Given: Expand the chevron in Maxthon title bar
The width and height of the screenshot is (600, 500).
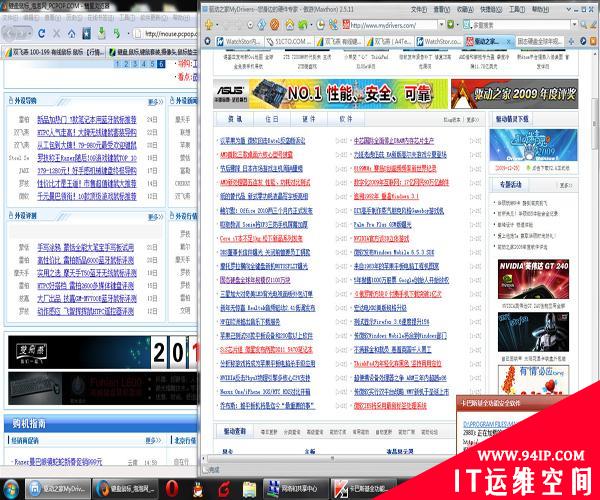Looking at the screenshot, I should pos(568,9).
